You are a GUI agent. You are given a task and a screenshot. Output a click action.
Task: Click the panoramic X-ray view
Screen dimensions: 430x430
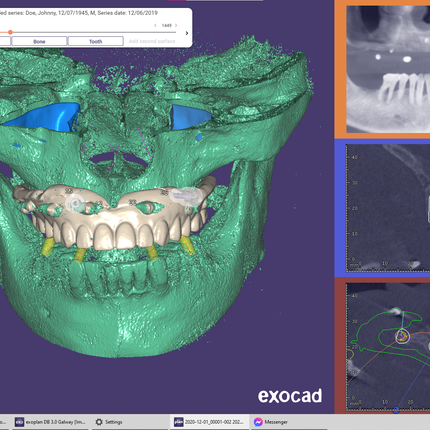point(388,69)
